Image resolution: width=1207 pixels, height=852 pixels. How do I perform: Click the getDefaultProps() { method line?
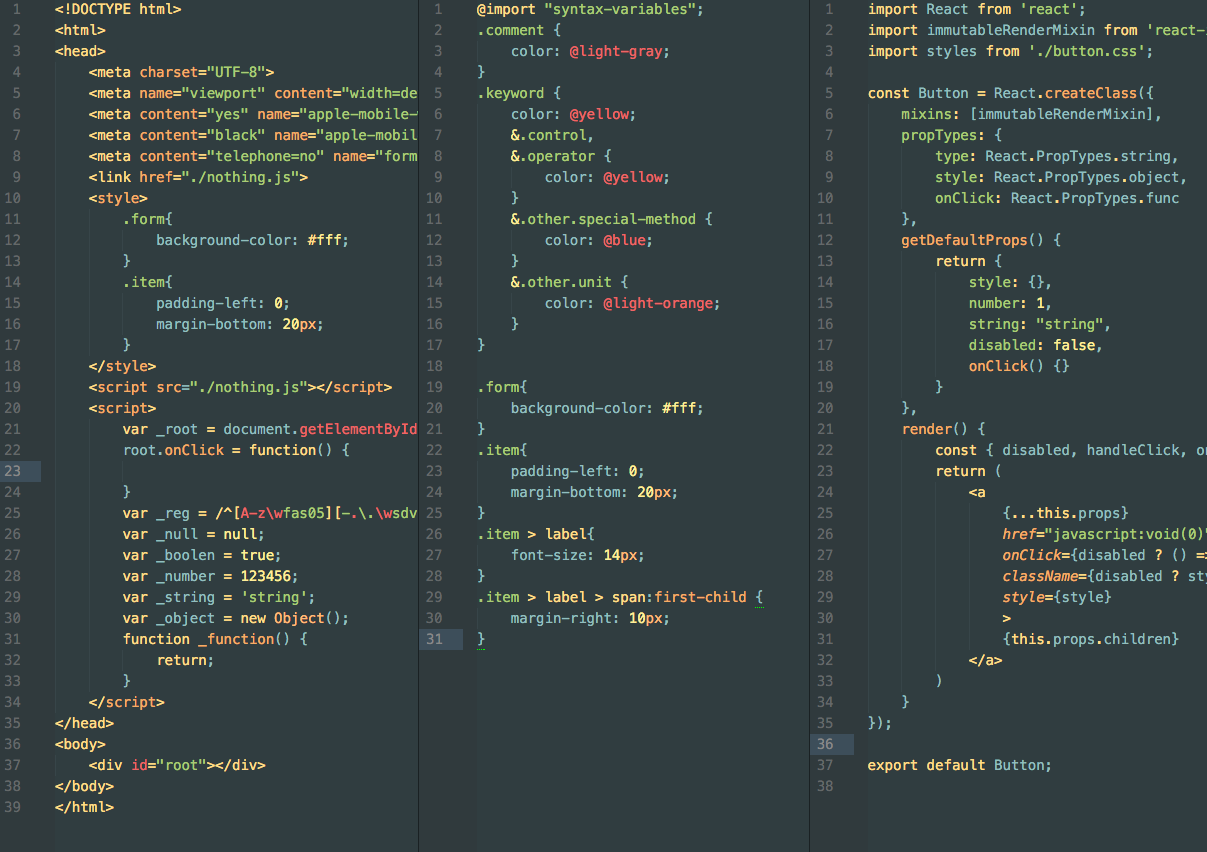981,240
